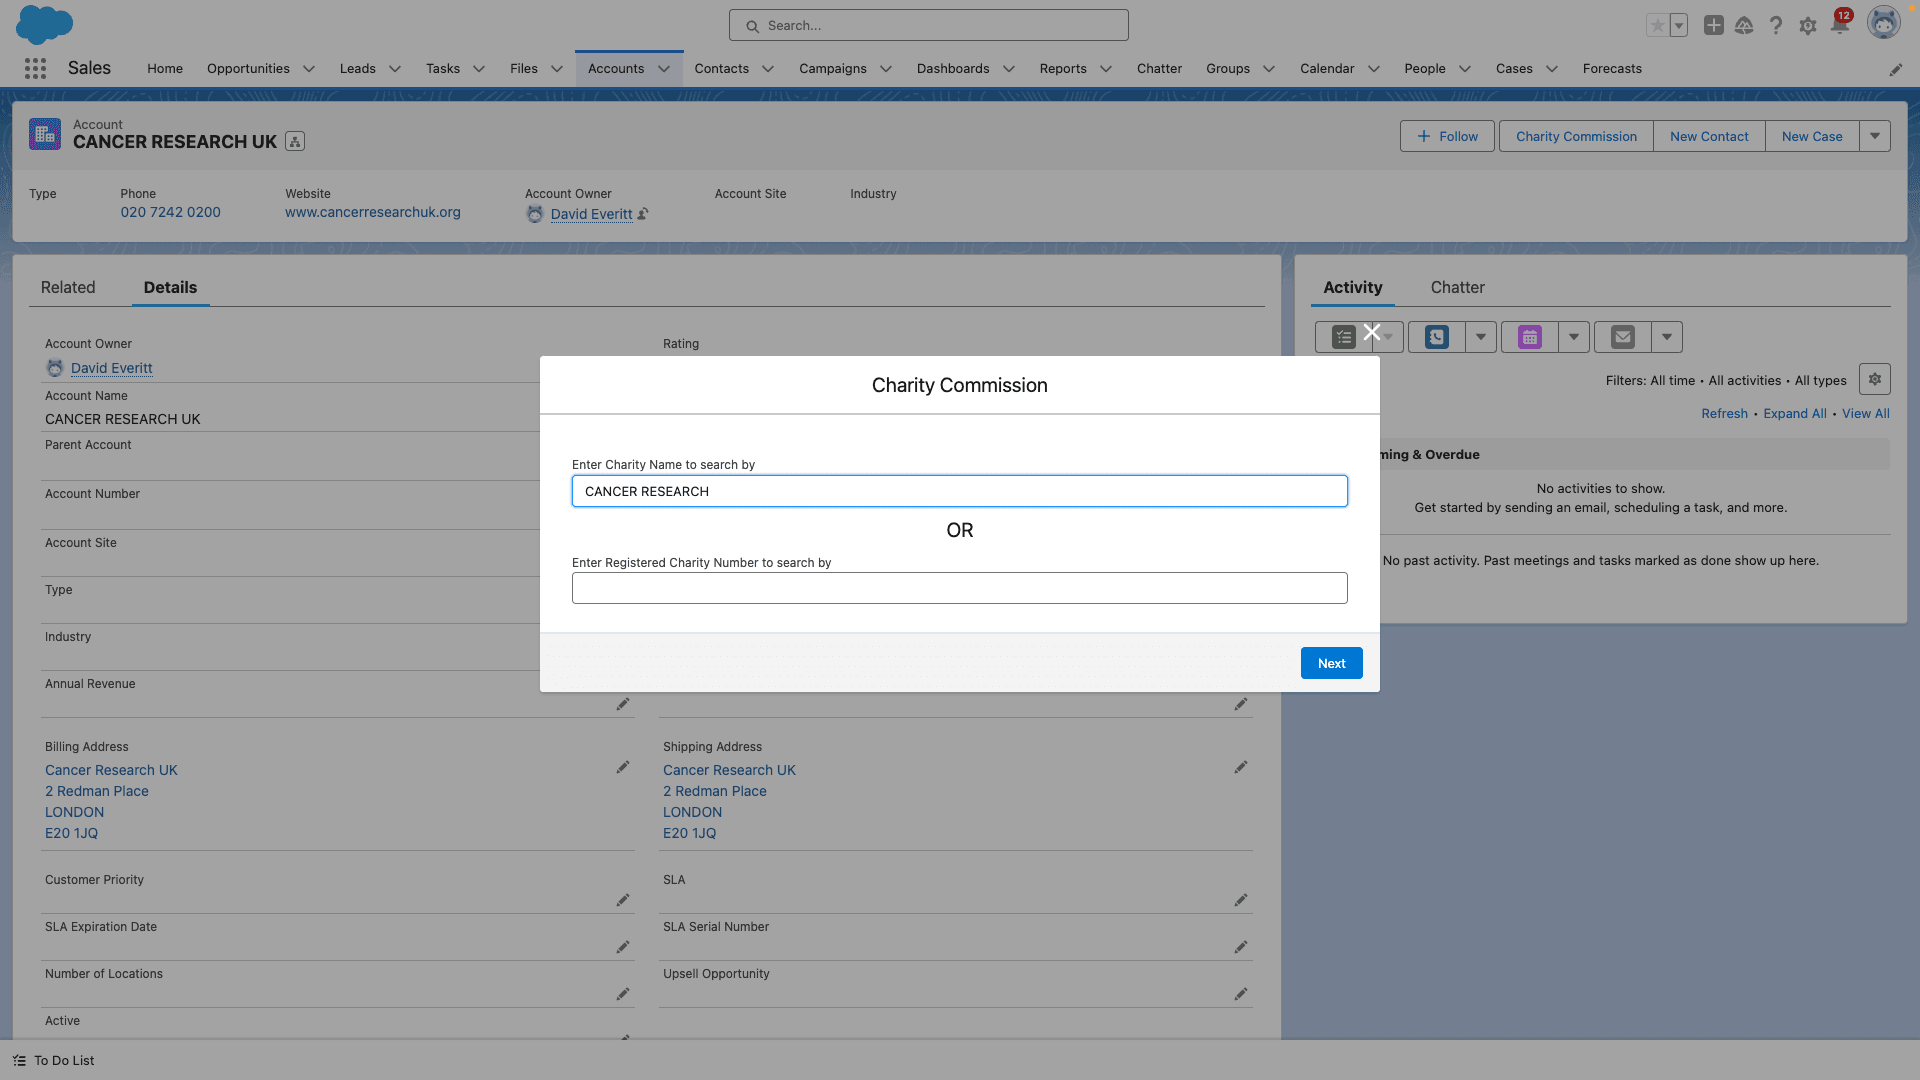The image size is (1920, 1080).
Task: Expand All activities link
Action: [1795, 413]
